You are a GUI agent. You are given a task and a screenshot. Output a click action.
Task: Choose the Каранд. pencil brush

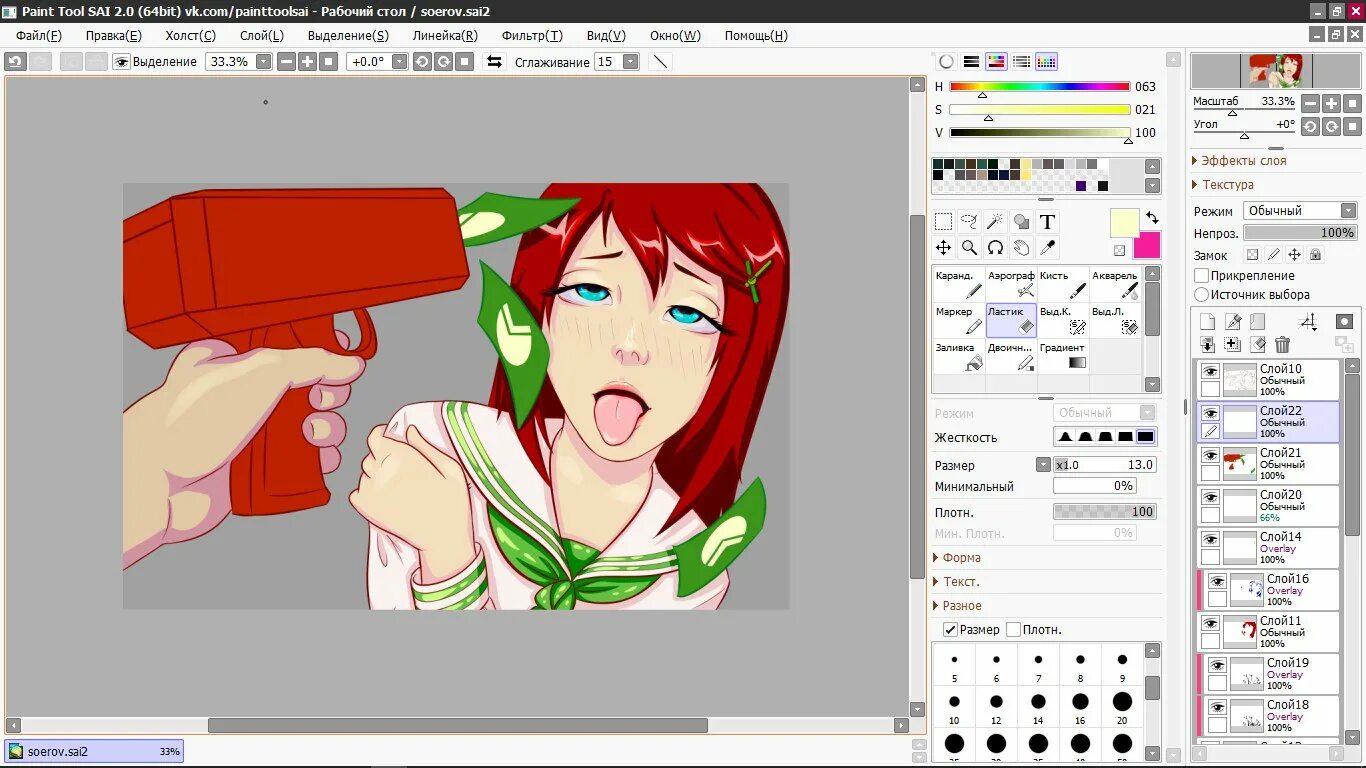coord(958,284)
